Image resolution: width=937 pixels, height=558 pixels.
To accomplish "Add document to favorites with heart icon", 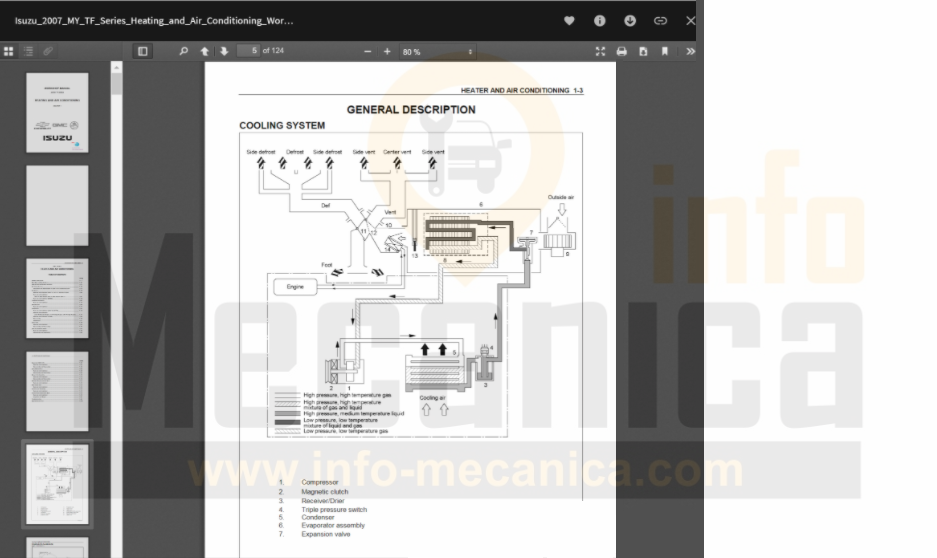I will pos(569,21).
